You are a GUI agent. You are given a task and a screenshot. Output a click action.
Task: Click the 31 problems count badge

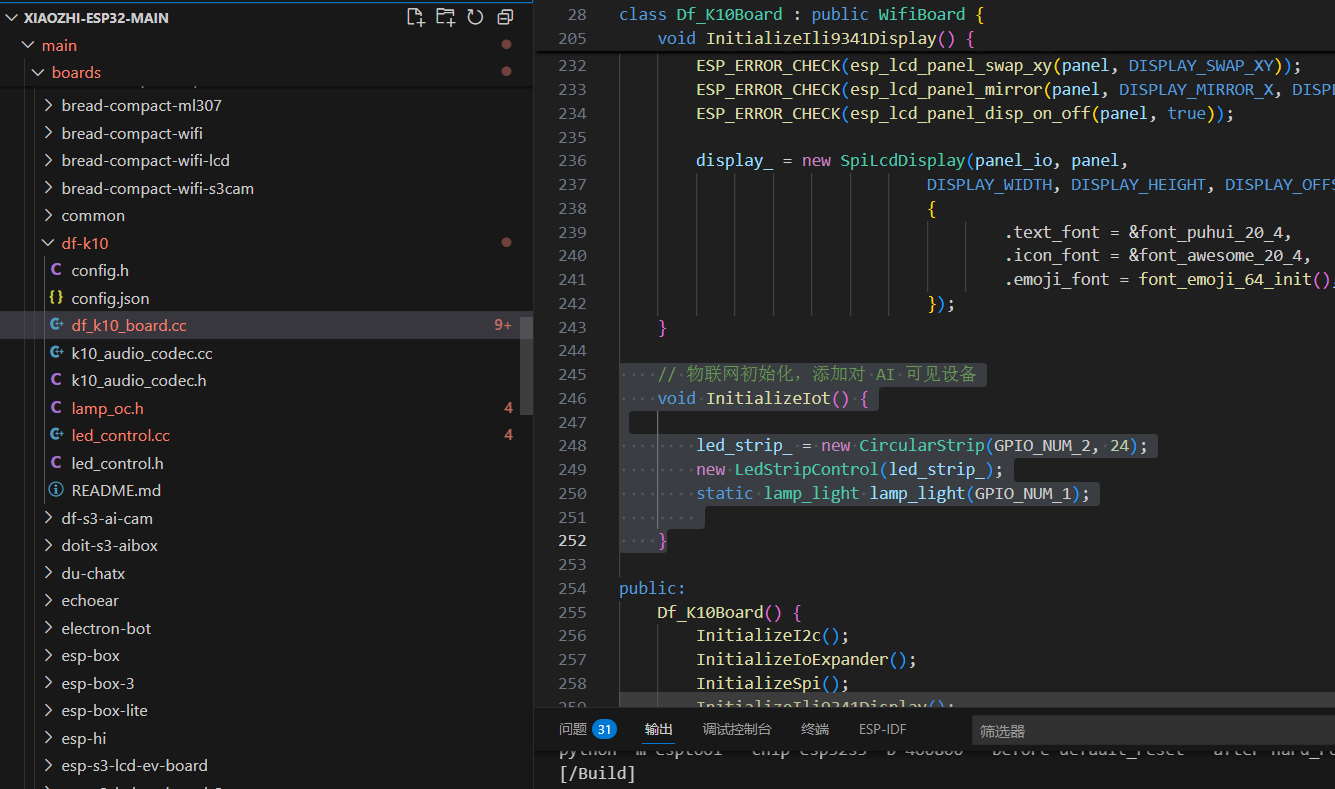click(x=604, y=729)
